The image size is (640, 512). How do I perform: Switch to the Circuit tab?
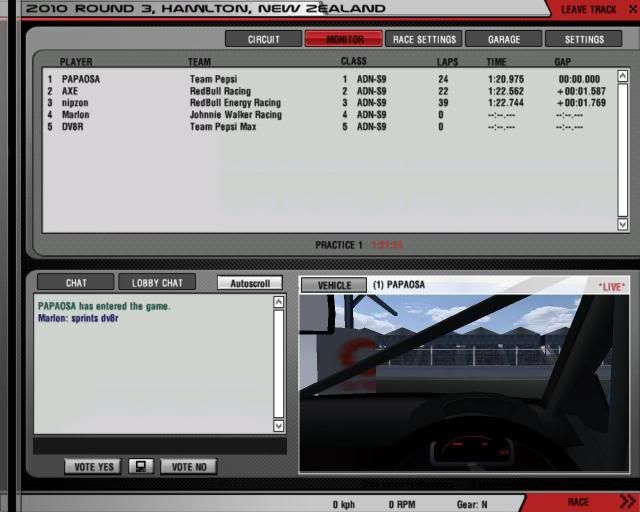[263, 39]
